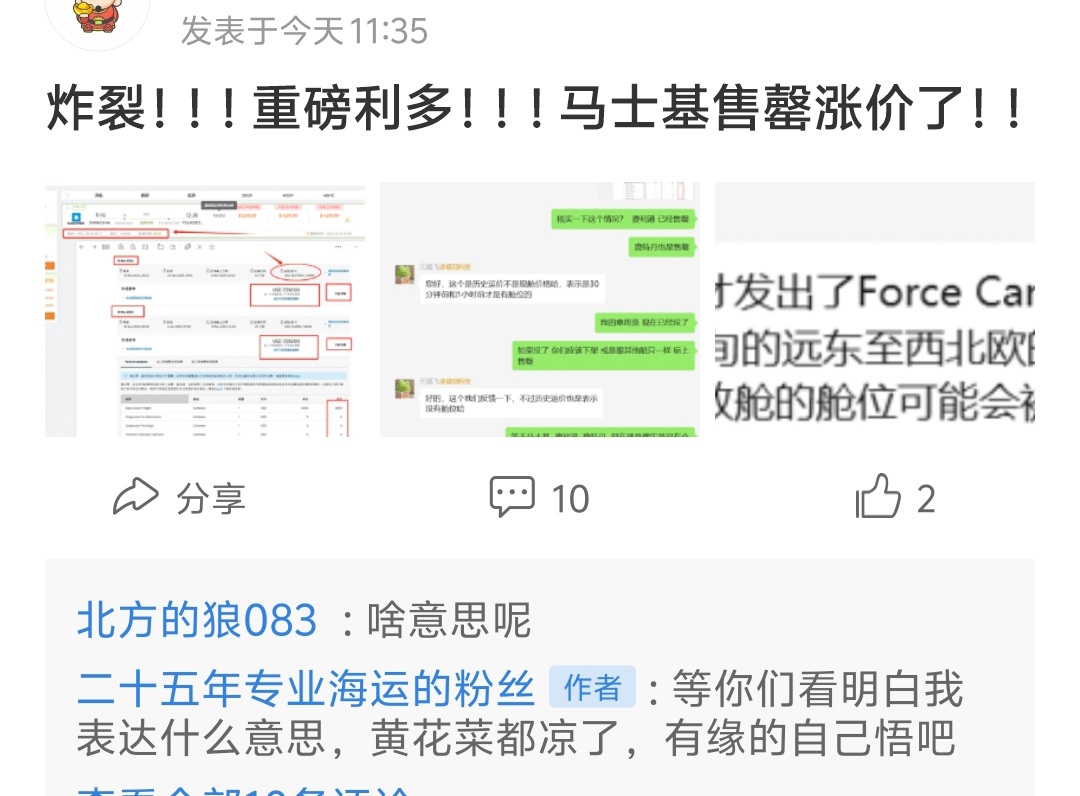This screenshot has height=796, width=1080.
Task: Click the red-circled price in first thumbnail
Action: [x=293, y=273]
